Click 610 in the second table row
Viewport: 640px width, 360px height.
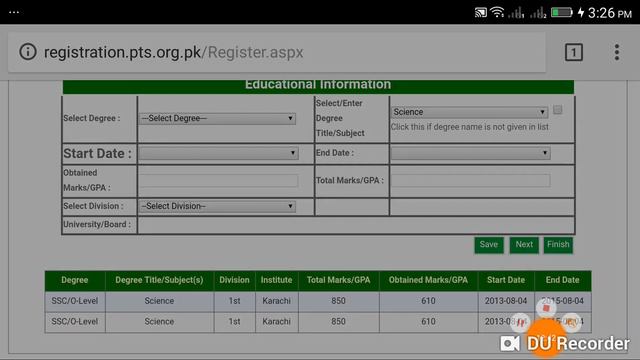(428, 322)
